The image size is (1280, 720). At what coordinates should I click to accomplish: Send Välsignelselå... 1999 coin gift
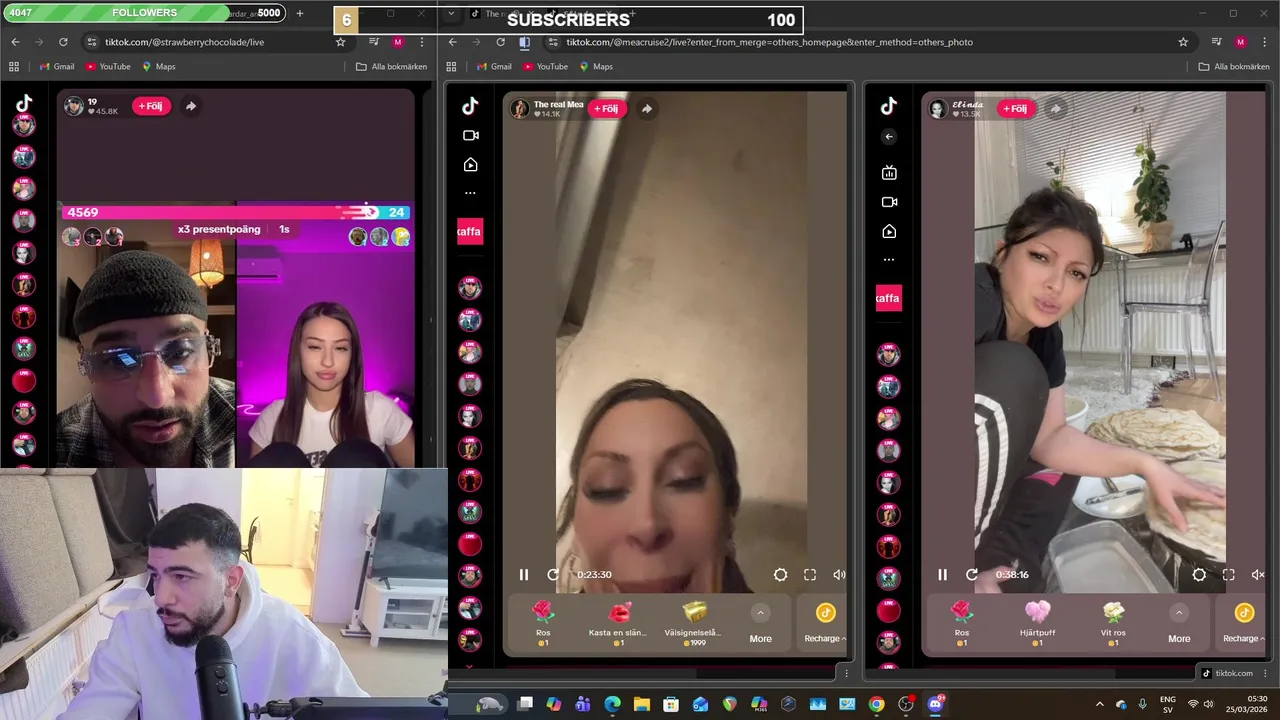(693, 622)
